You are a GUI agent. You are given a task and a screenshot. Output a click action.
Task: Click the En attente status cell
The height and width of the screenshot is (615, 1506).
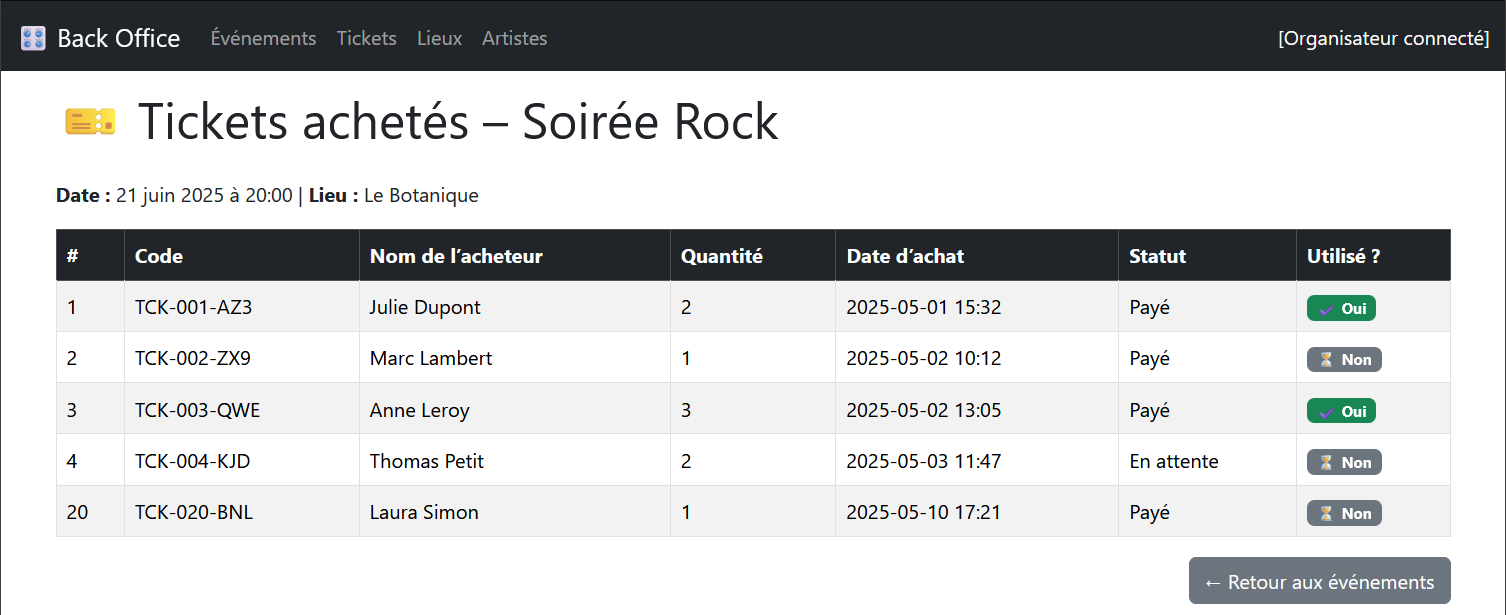point(1173,461)
